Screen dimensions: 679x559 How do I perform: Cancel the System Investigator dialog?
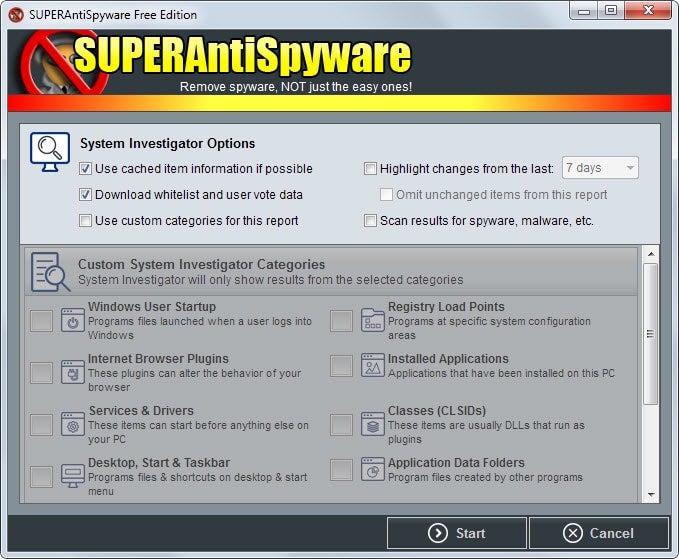tap(599, 533)
